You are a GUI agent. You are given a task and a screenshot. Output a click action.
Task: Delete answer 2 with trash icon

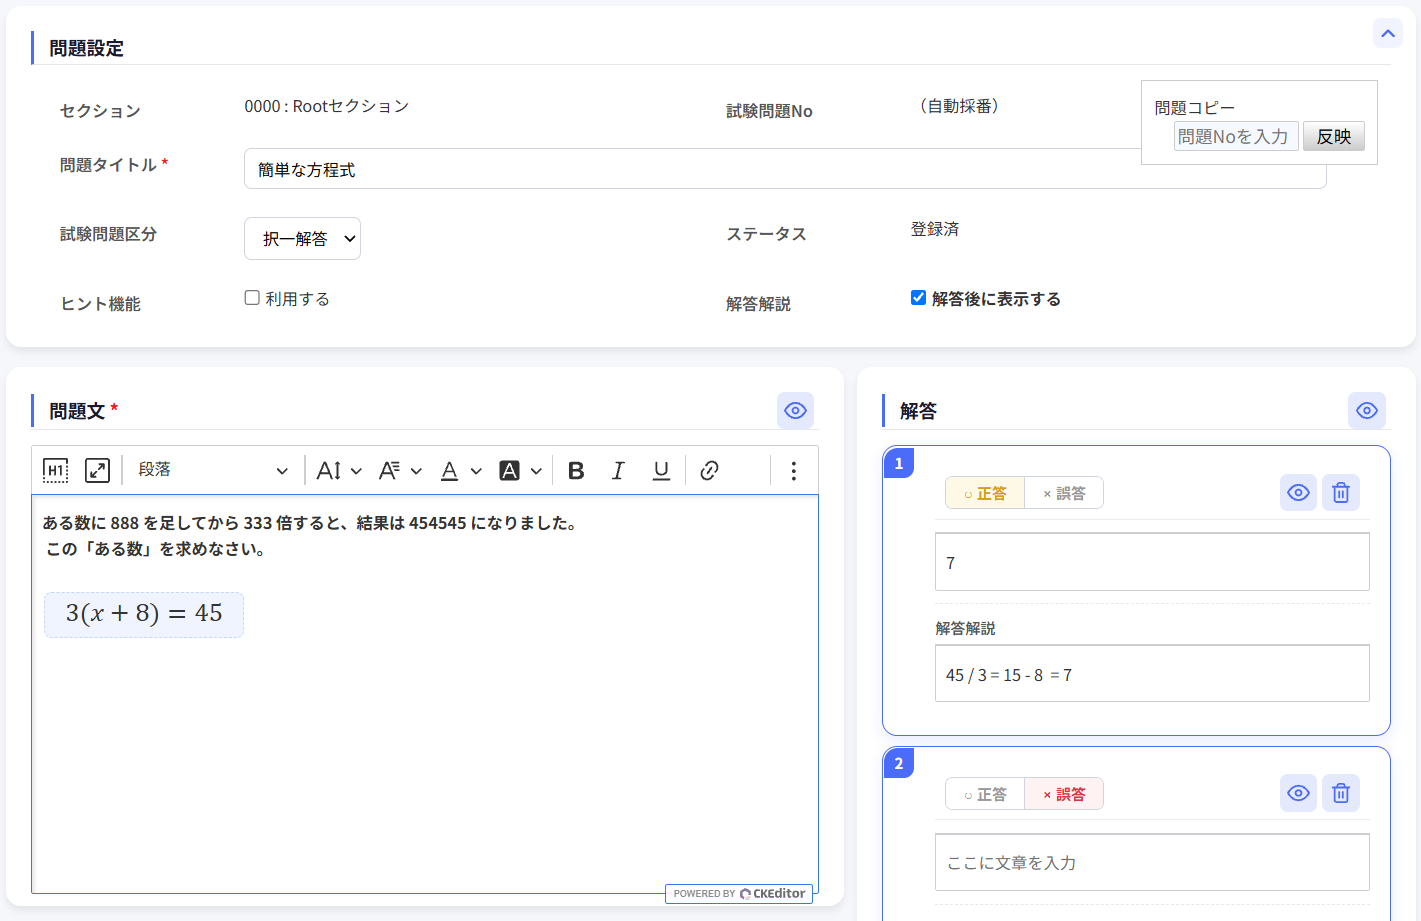pos(1341,793)
